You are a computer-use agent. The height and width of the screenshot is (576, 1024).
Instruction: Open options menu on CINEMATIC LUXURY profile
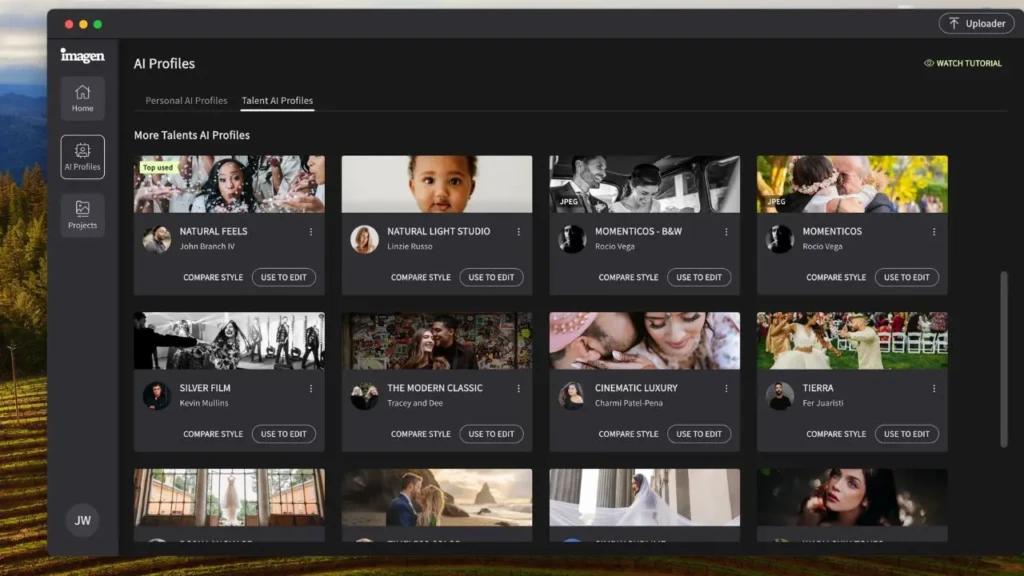(x=726, y=388)
